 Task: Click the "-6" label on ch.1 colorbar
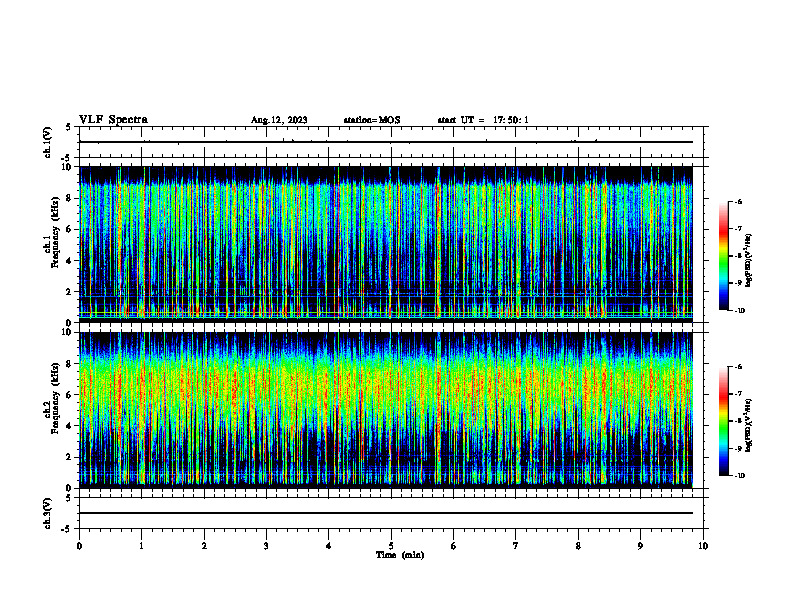[738, 202]
